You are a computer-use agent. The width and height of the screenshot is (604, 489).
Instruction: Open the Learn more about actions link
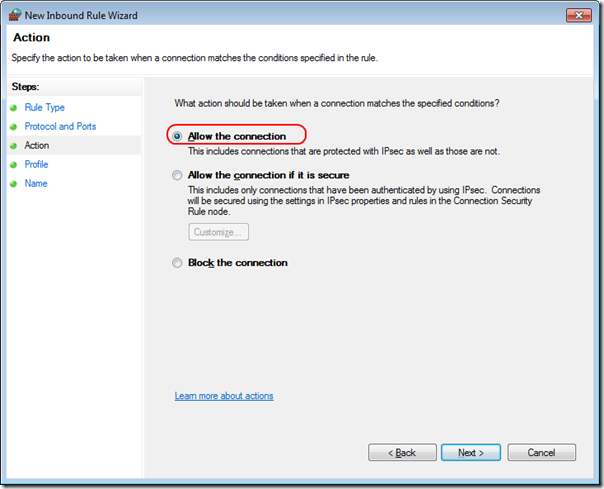click(x=224, y=396)
